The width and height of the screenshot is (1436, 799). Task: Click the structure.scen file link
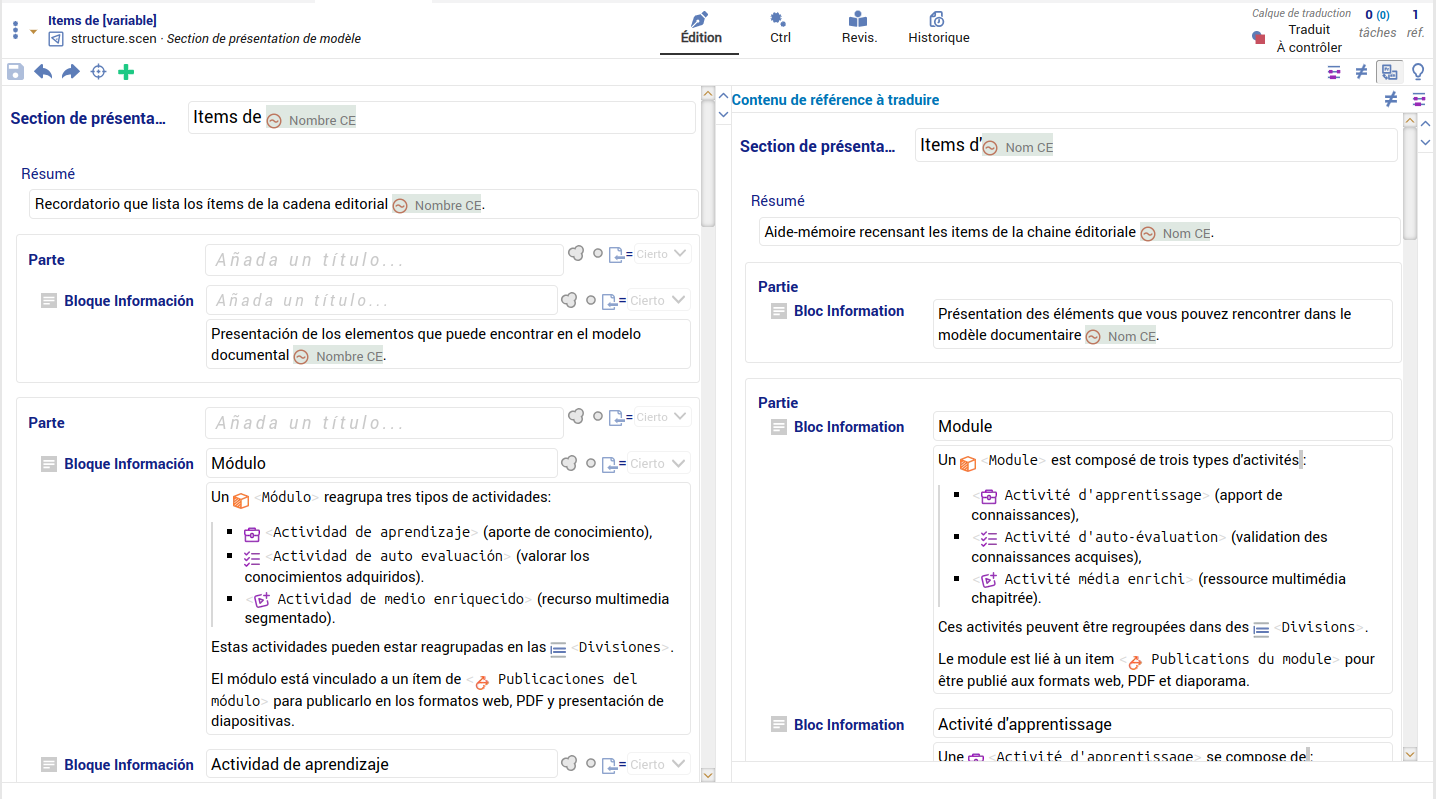(112, 39)
